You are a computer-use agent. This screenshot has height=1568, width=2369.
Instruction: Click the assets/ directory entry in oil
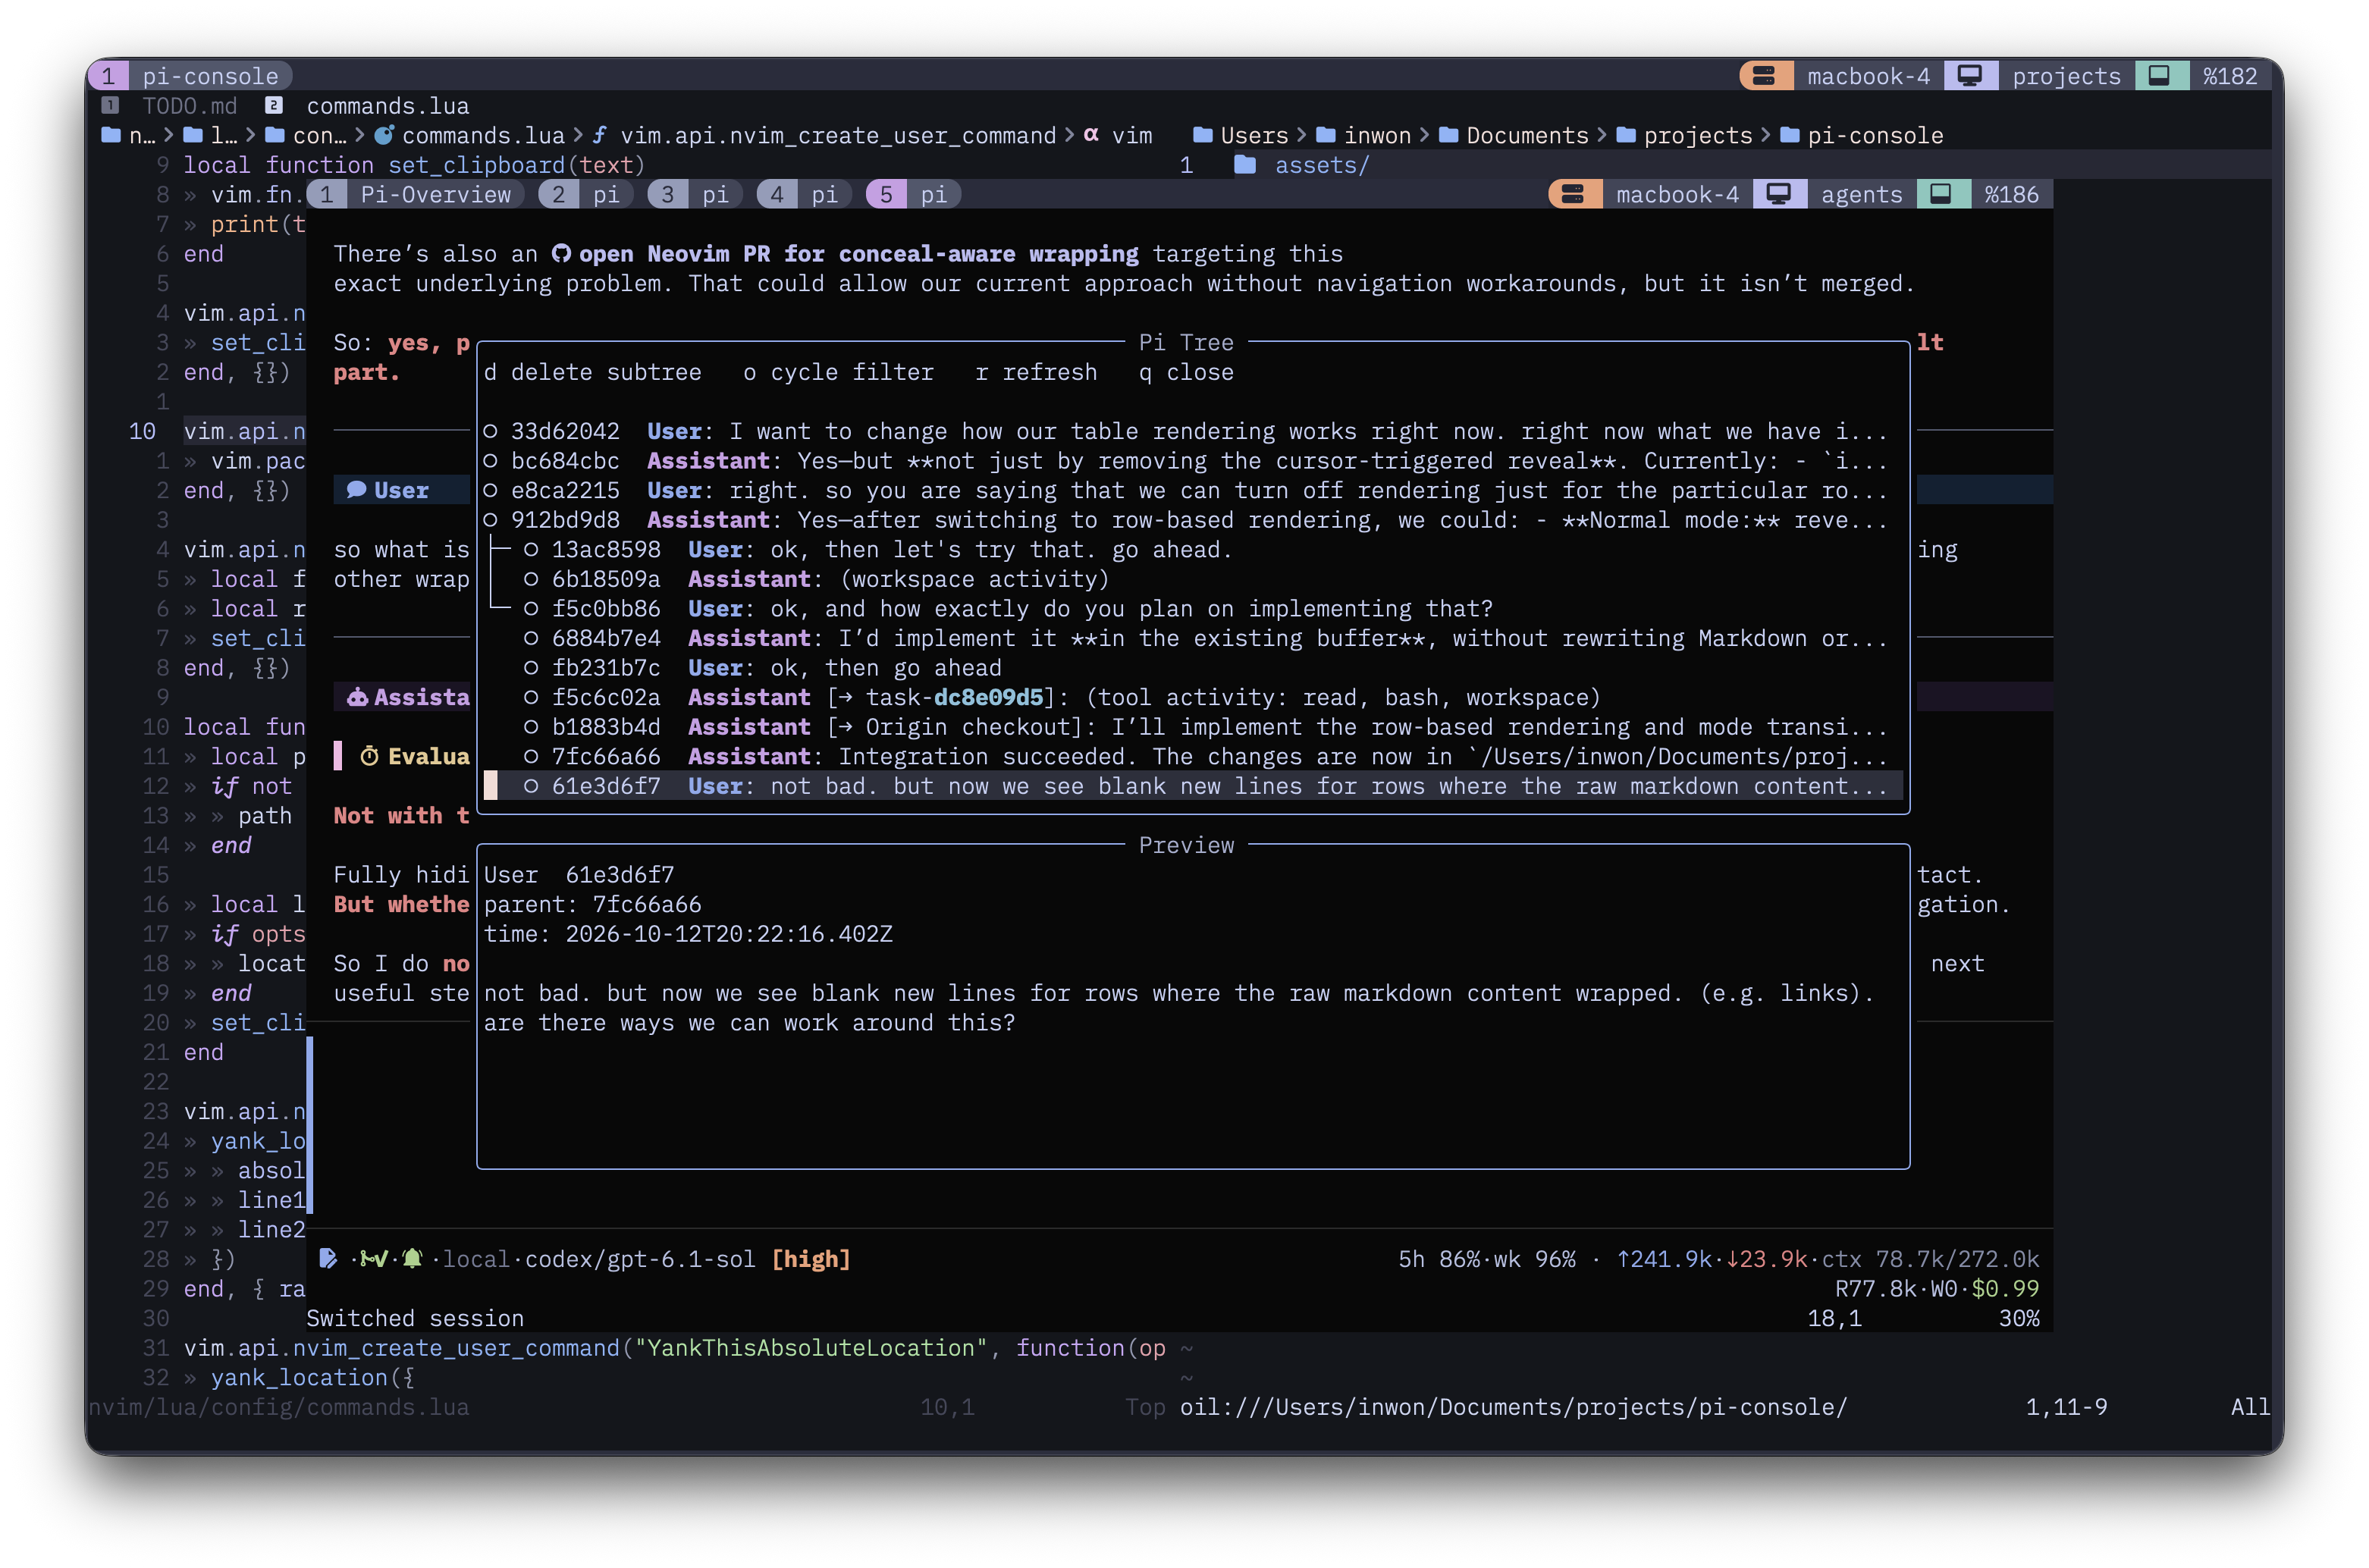(x=1321, y=165)
